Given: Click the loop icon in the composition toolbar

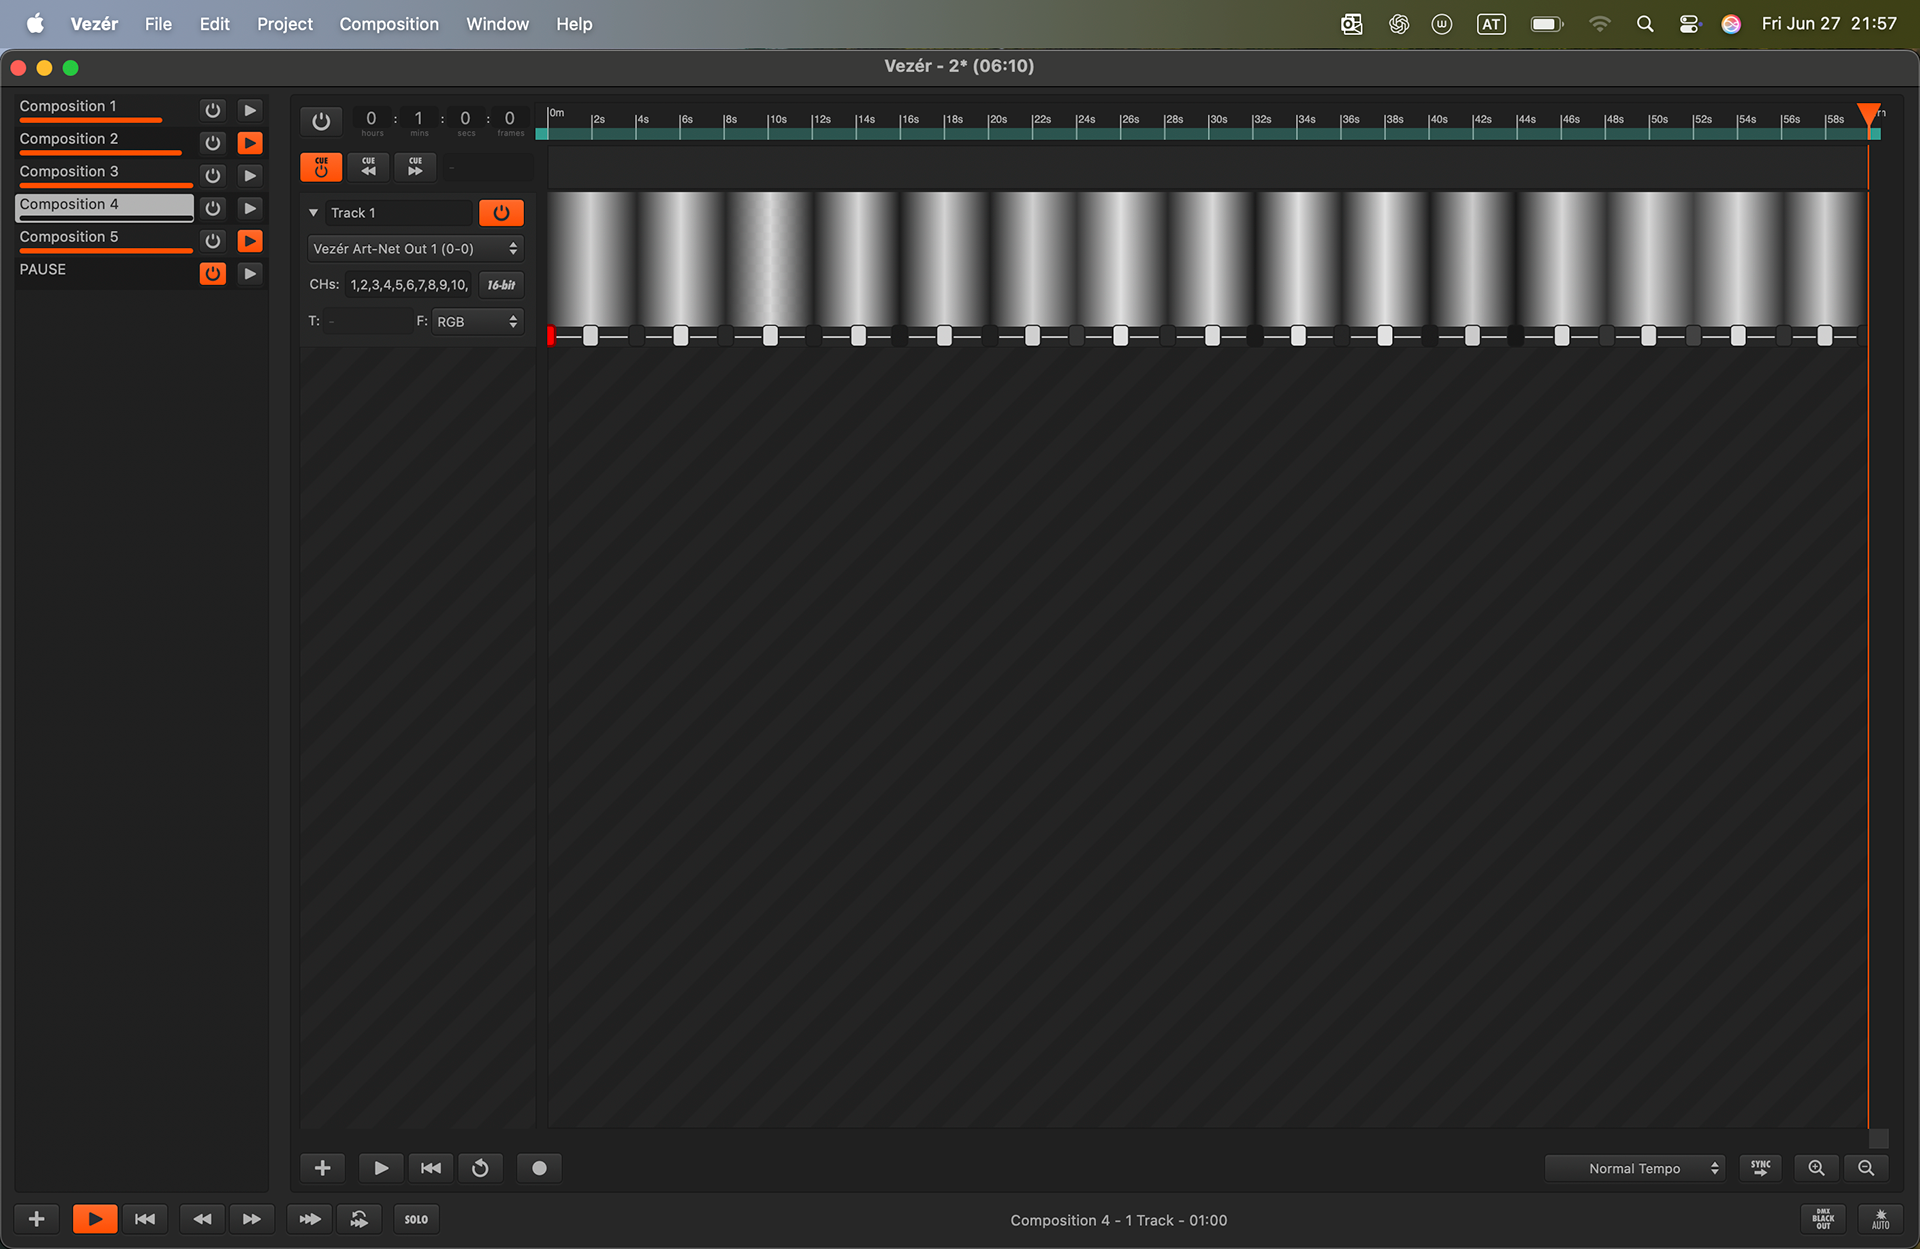Looking at the screenshot, I should 480,1168.
